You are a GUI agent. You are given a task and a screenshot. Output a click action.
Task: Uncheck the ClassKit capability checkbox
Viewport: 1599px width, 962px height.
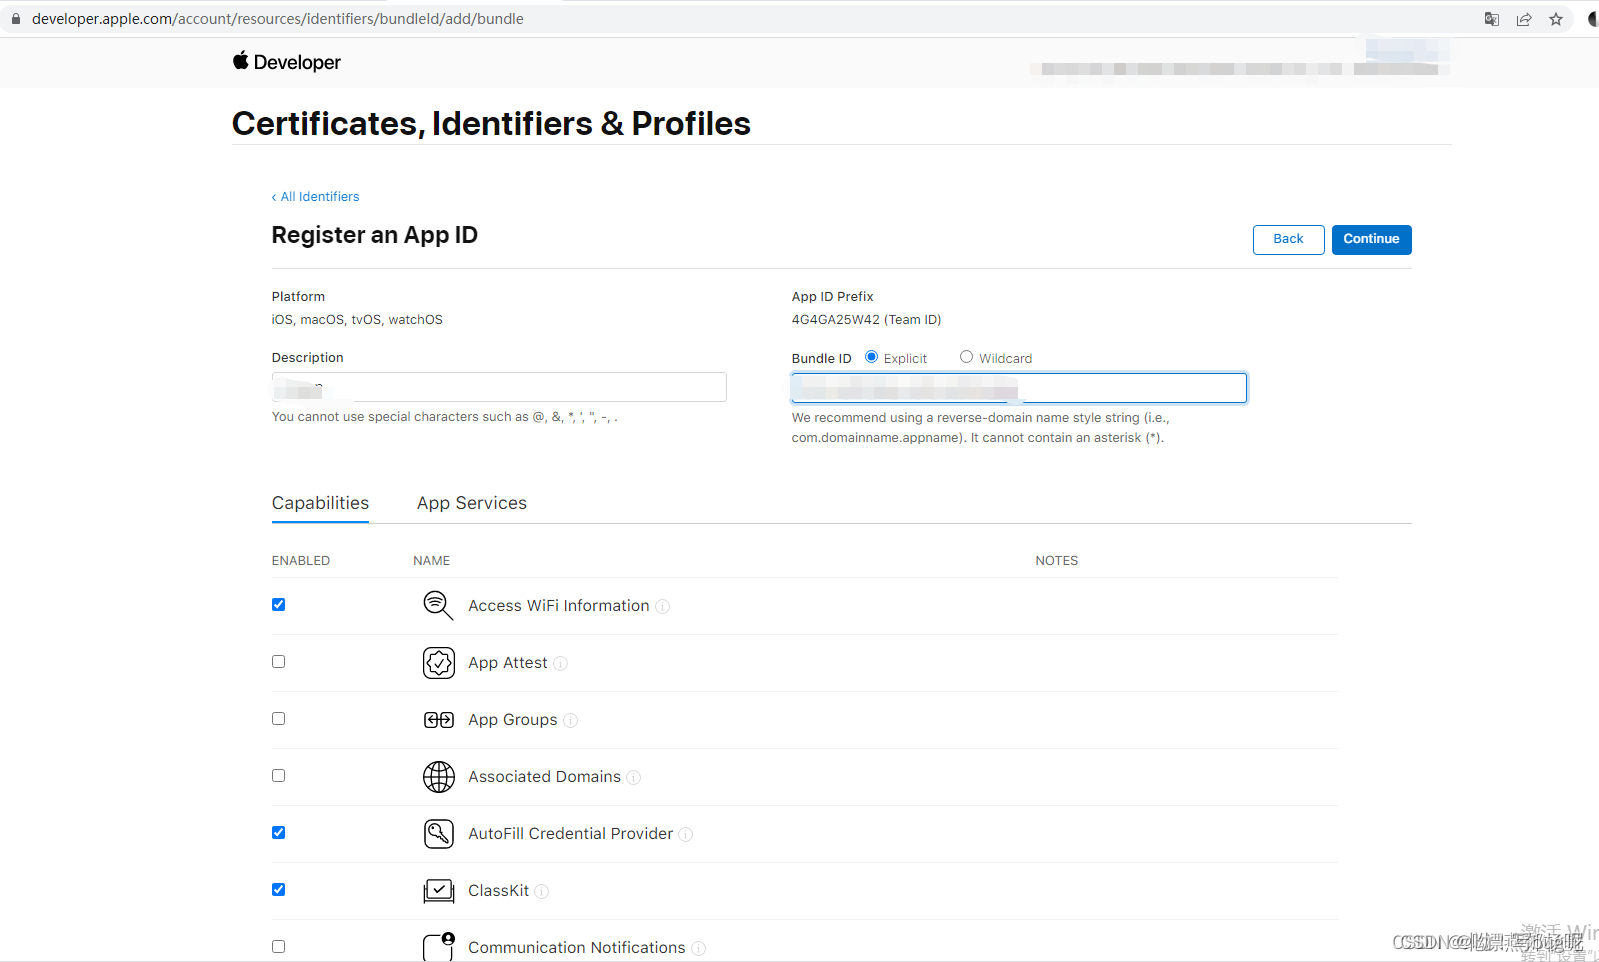tap(279, 890)
